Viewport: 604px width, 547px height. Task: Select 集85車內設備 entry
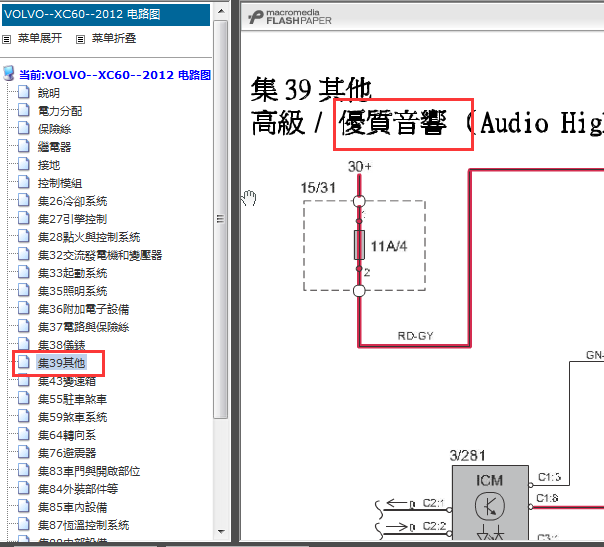click(72, 507)
